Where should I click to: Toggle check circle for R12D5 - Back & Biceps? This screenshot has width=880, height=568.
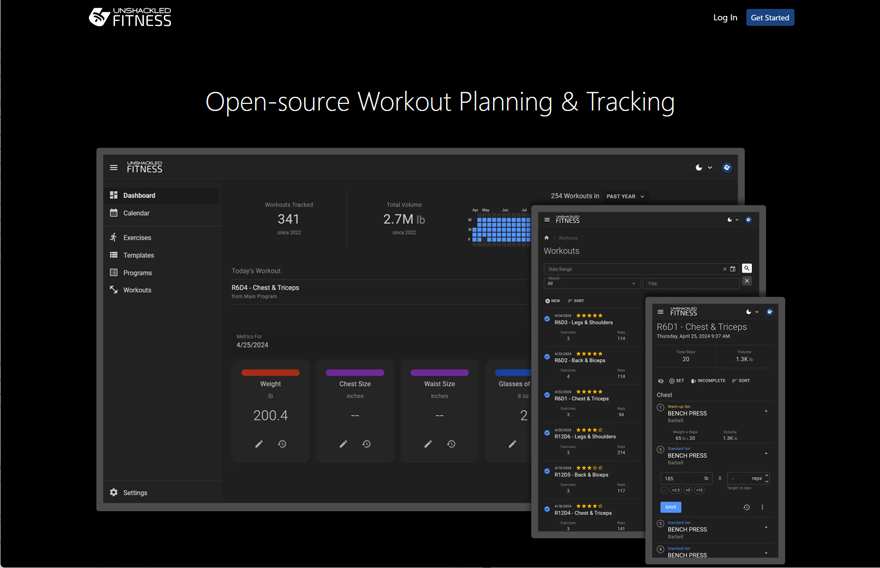[547, 471]
